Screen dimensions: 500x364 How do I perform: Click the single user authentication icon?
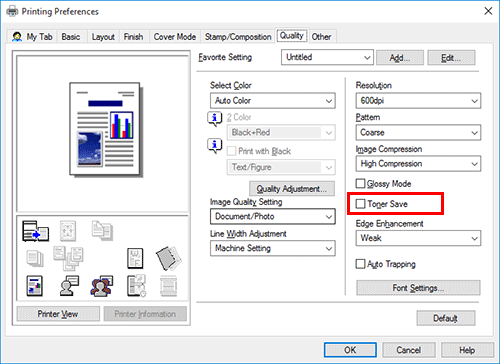(69, 286)
